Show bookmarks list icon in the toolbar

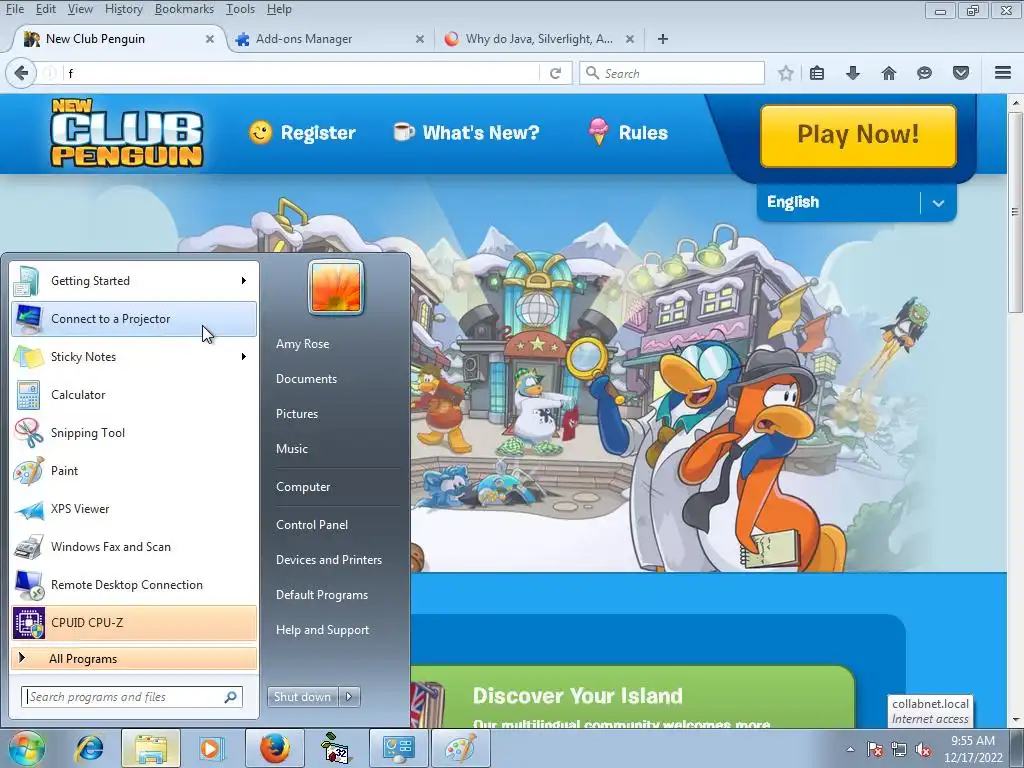coord(817,73)
